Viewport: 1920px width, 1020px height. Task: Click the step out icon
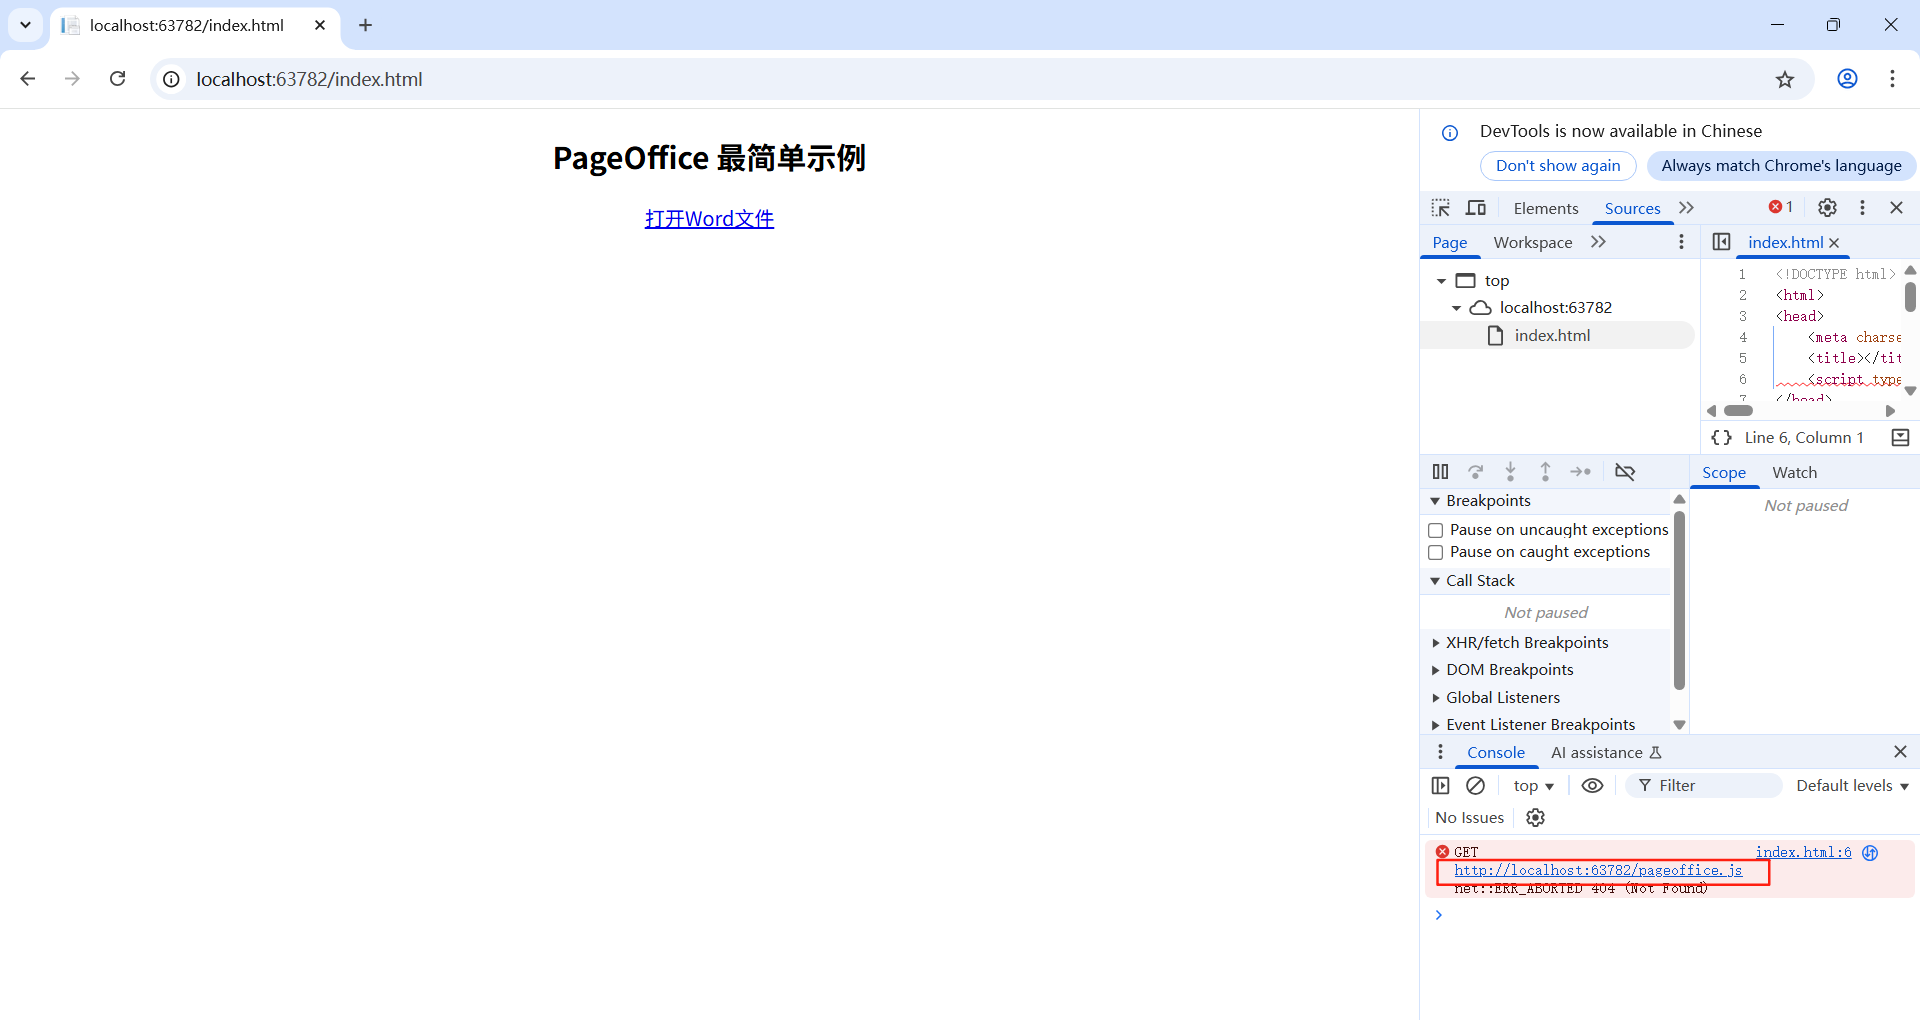coord(1545,472)
